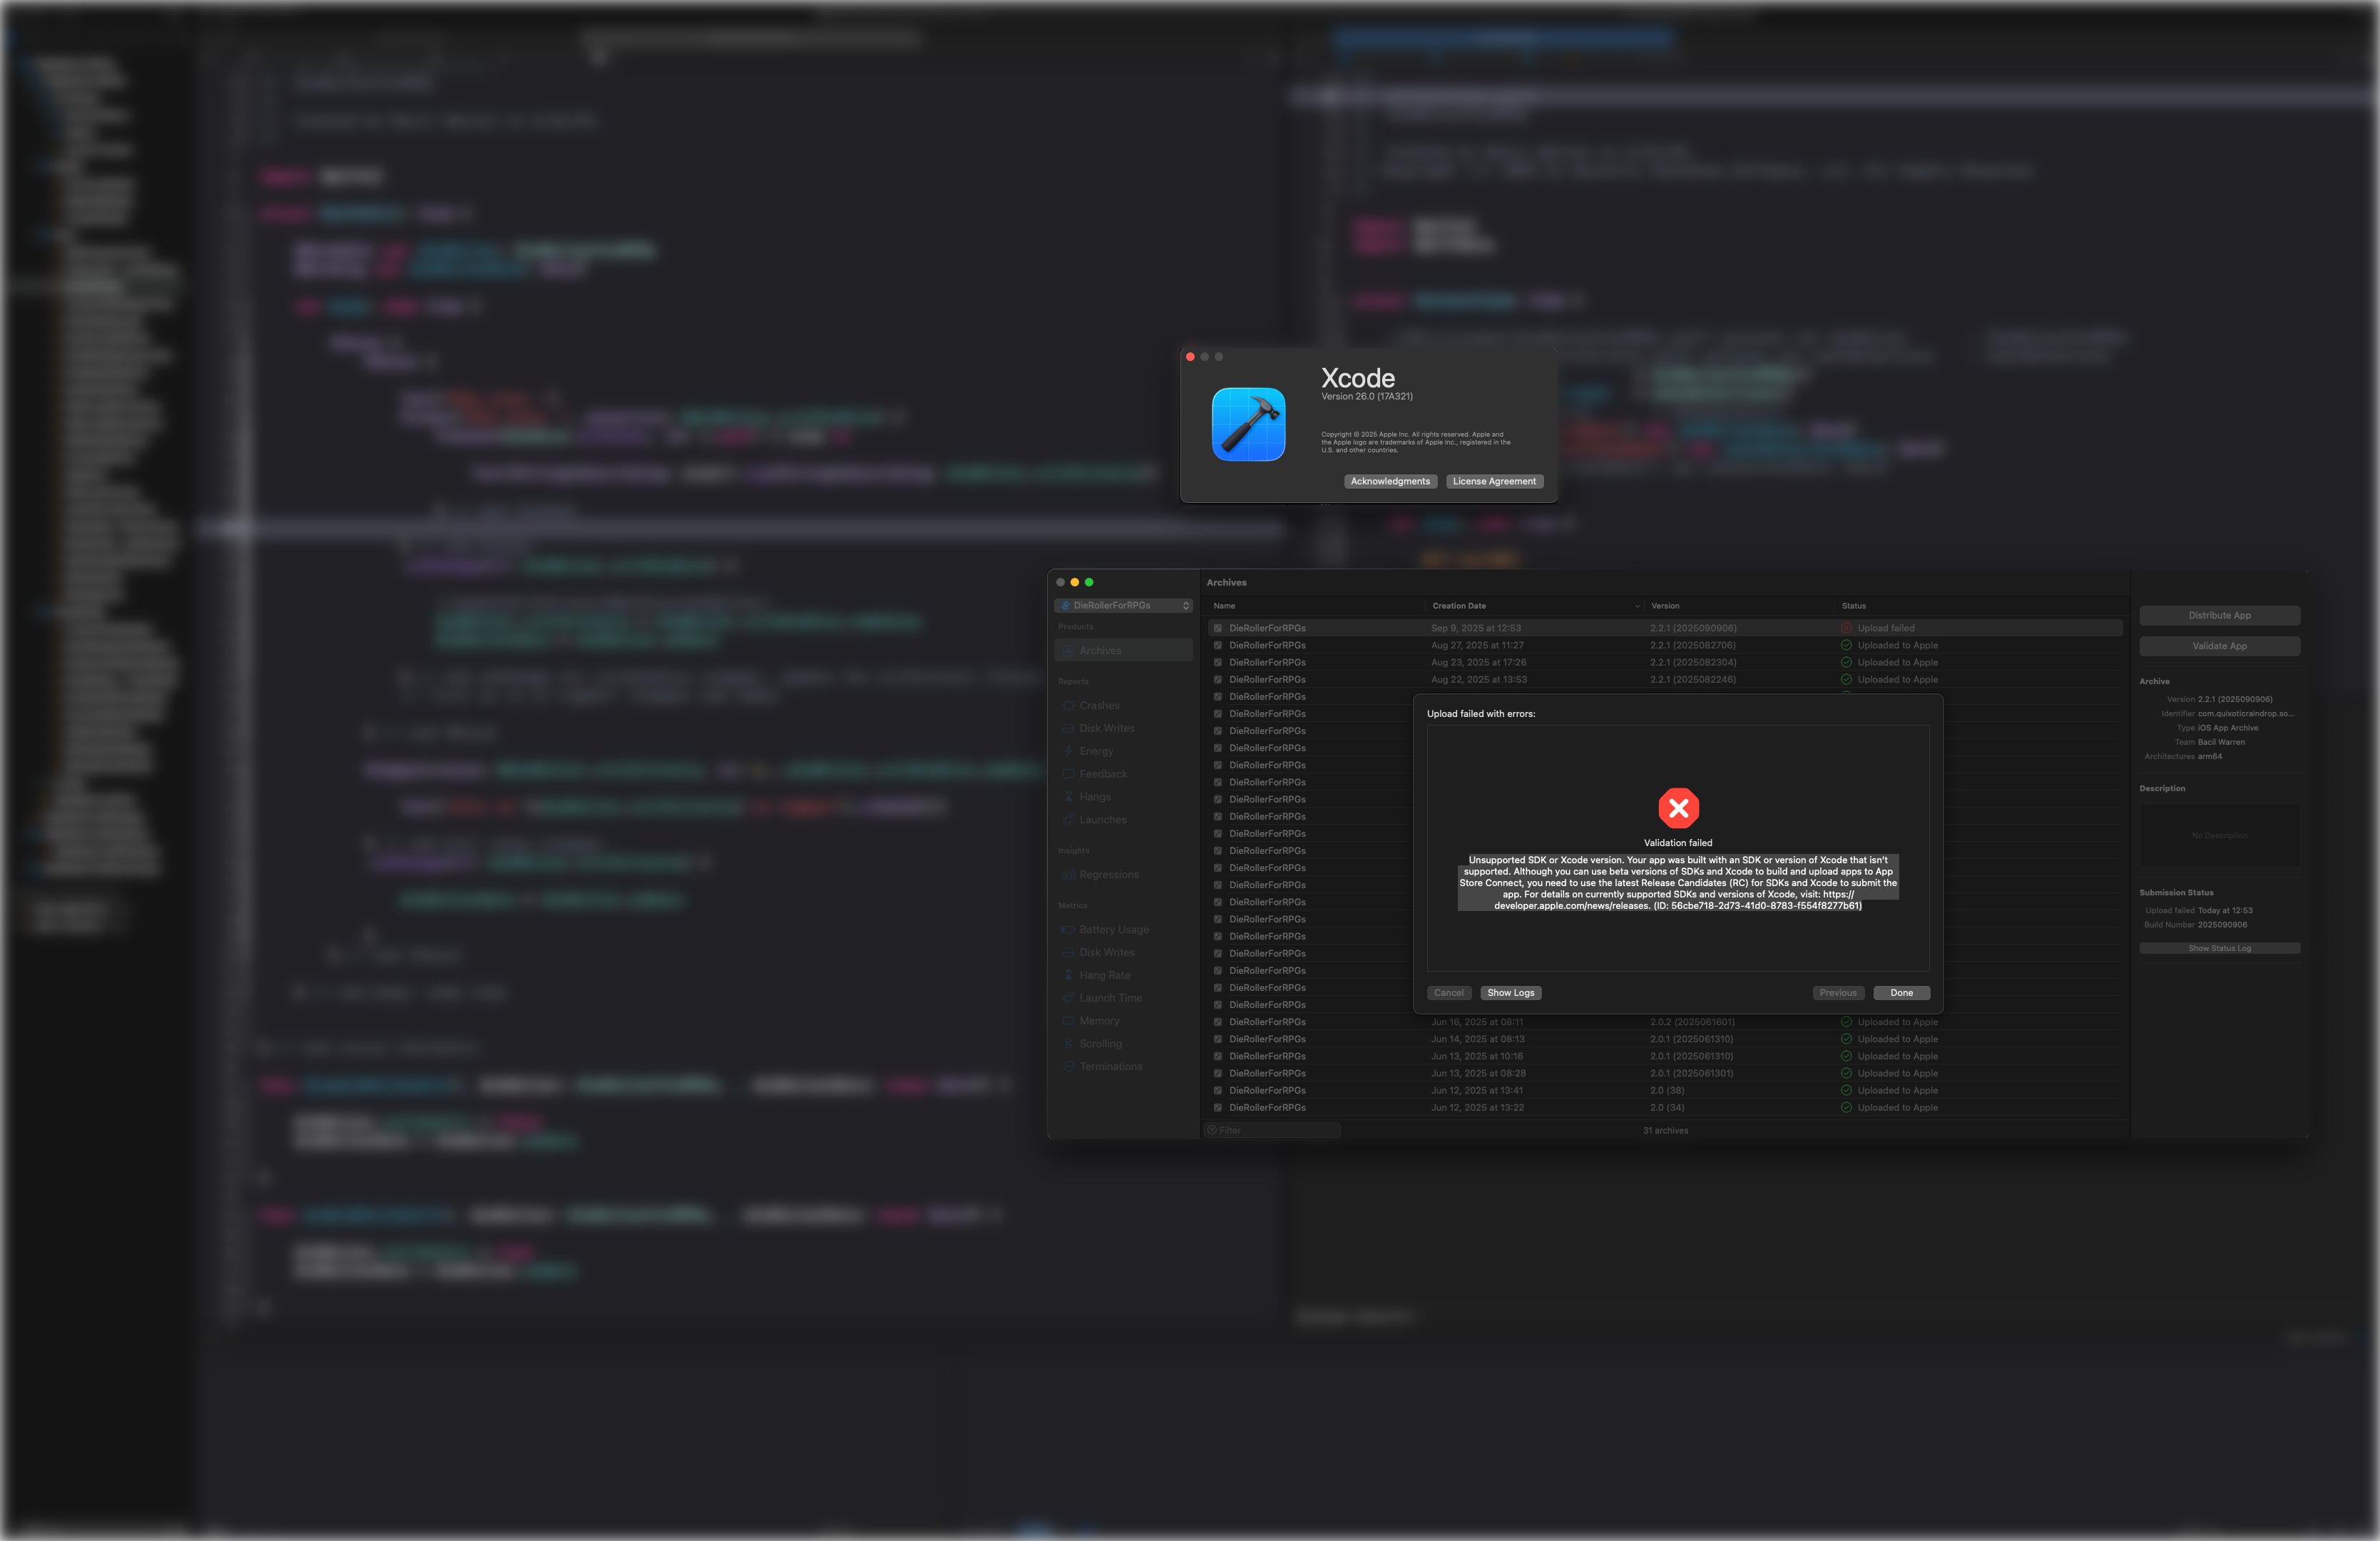Sort archives by Name column
This screenshot has width=2380, height=1541.
point(1224,606)
